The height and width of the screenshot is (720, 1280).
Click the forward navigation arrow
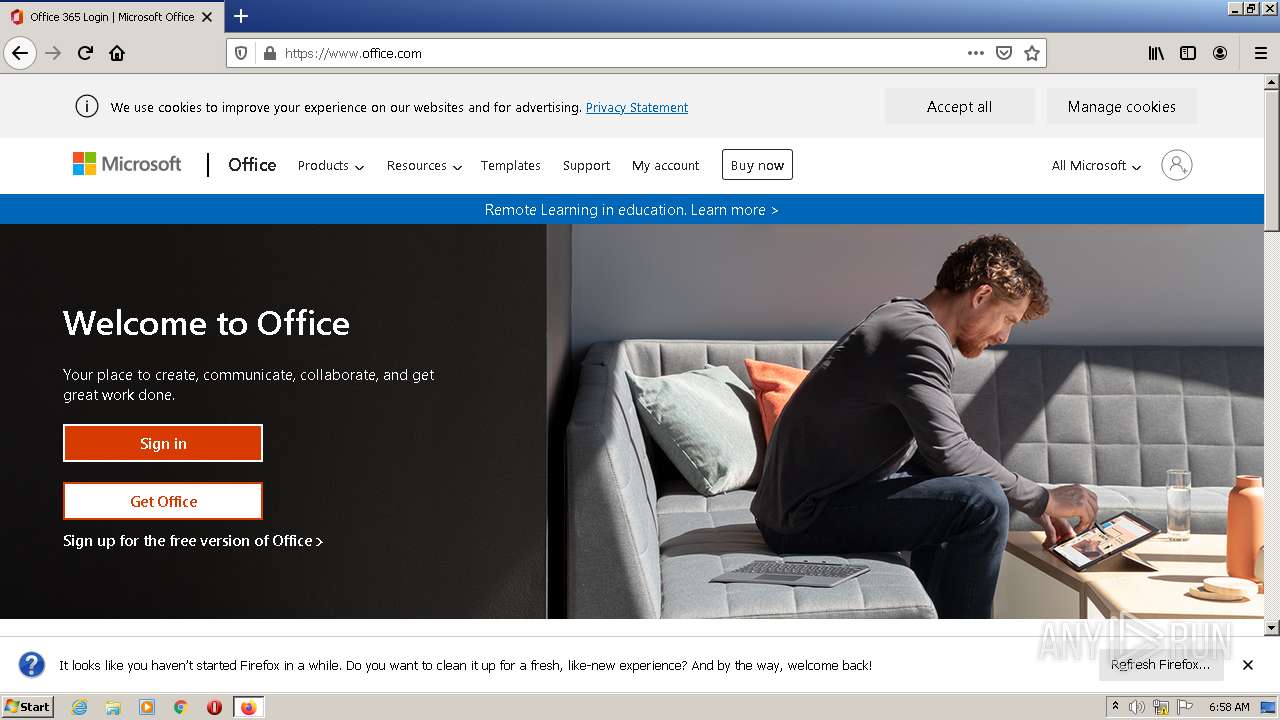[x=54, y=53]
